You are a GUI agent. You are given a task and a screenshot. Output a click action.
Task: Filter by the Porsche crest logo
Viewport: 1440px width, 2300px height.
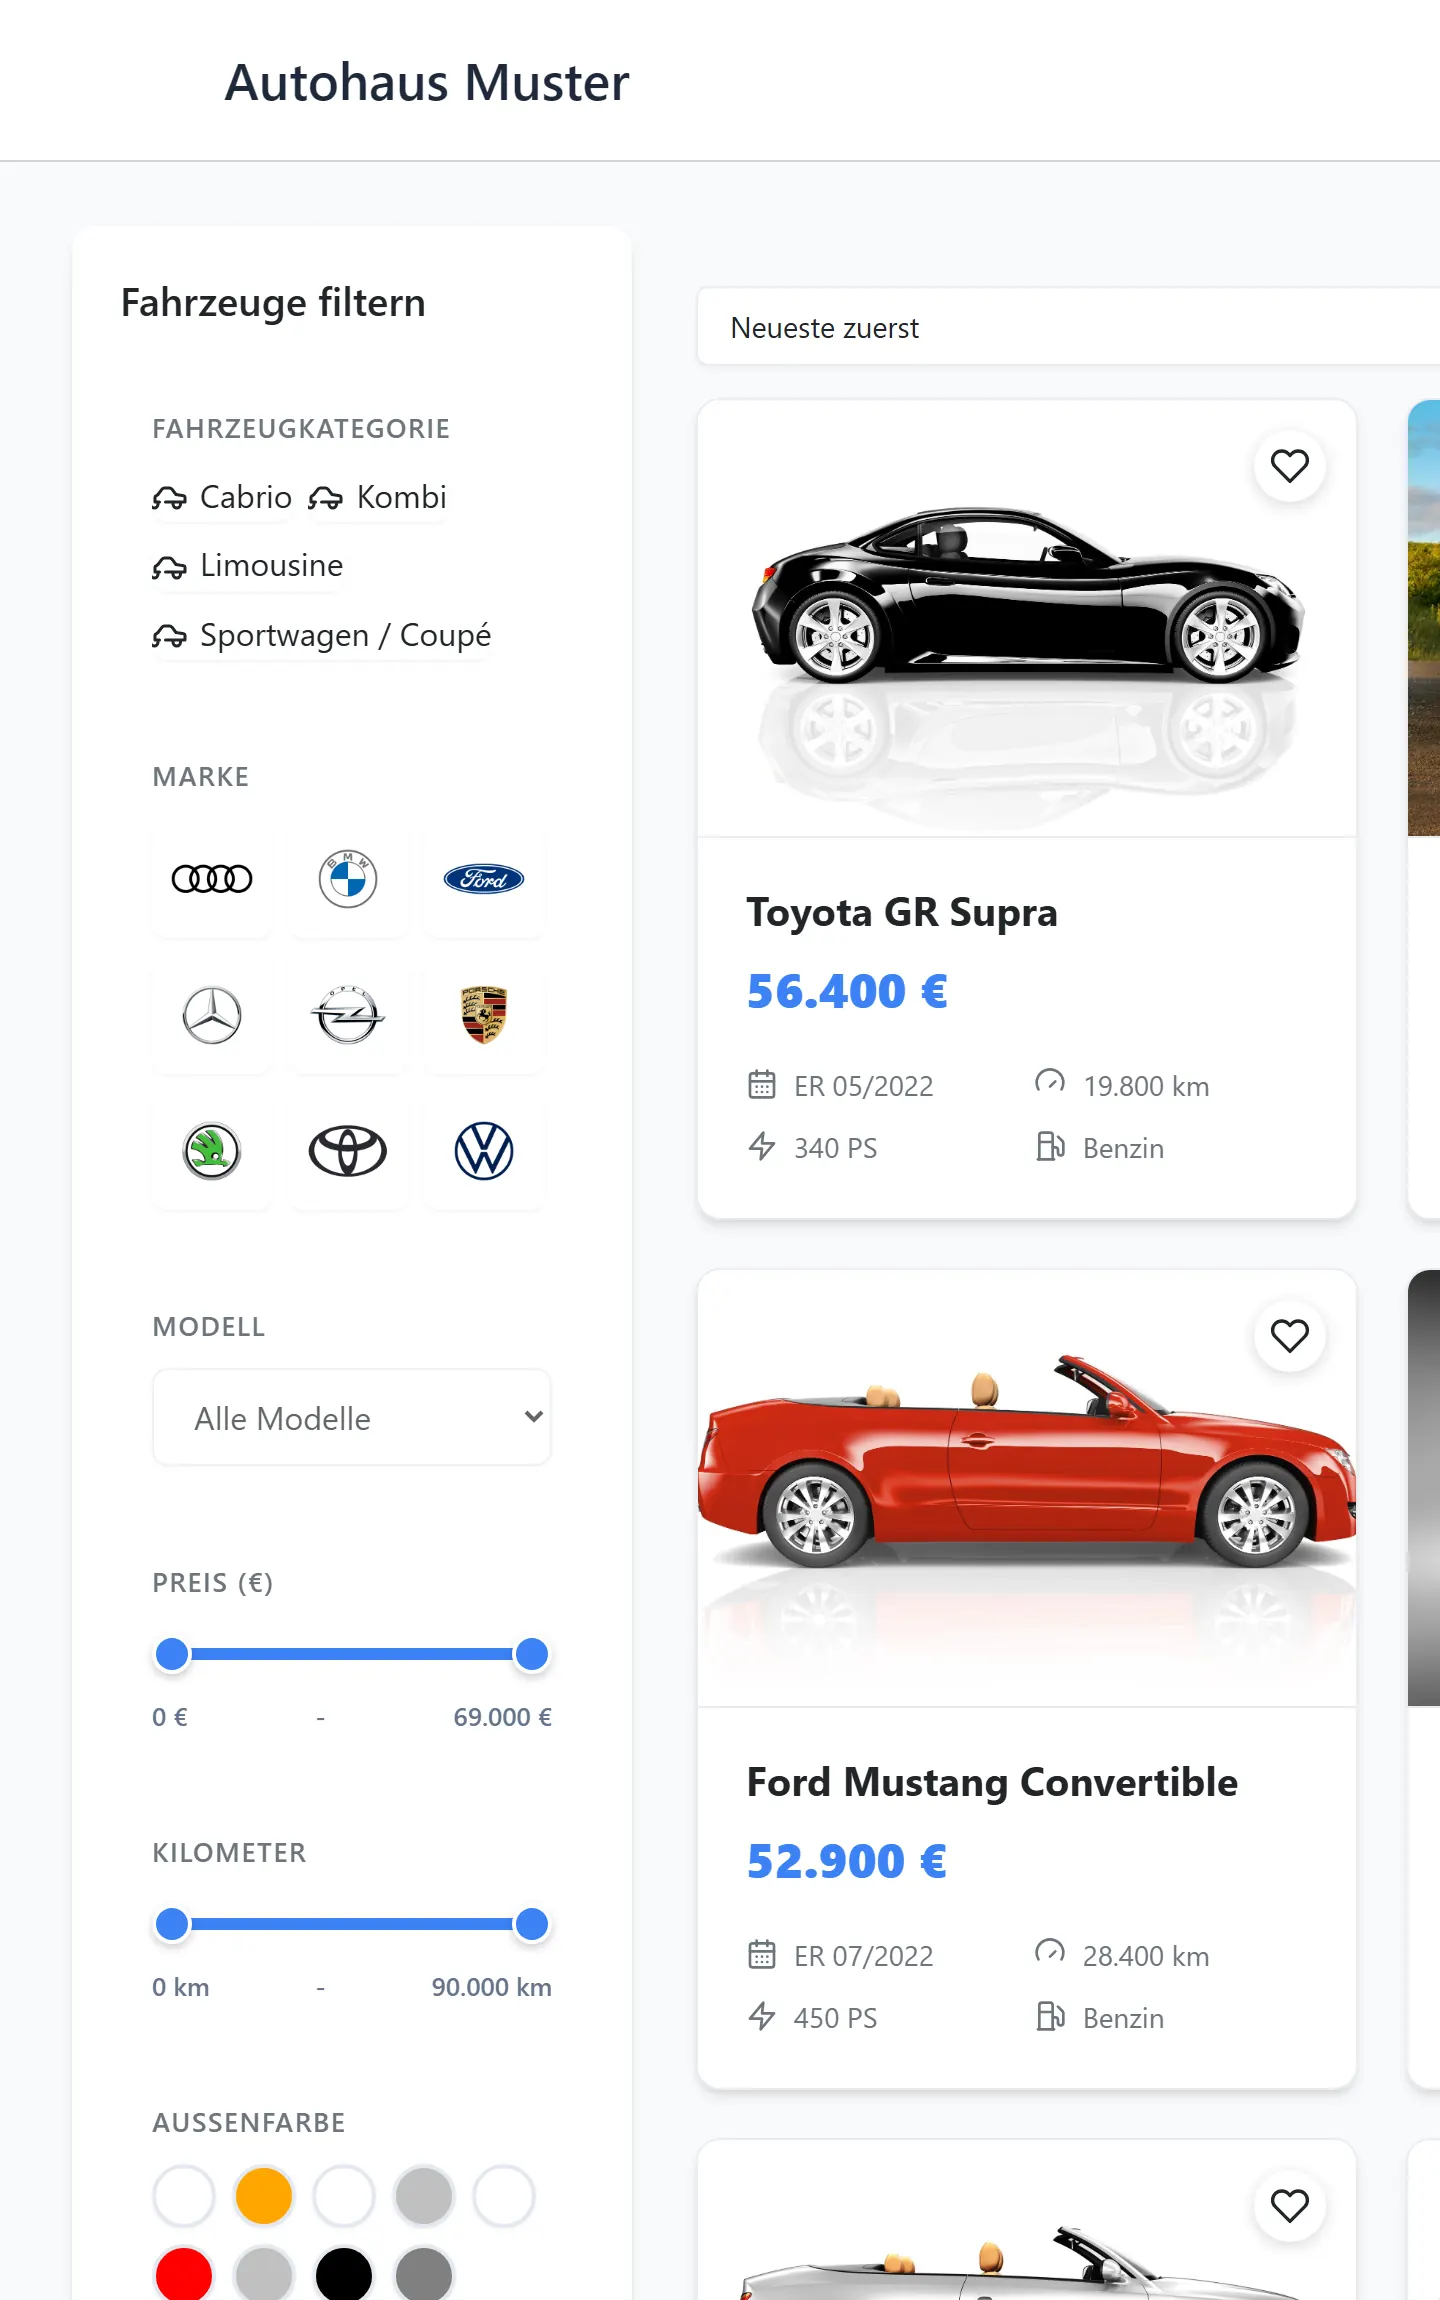tap(484, 1016)
